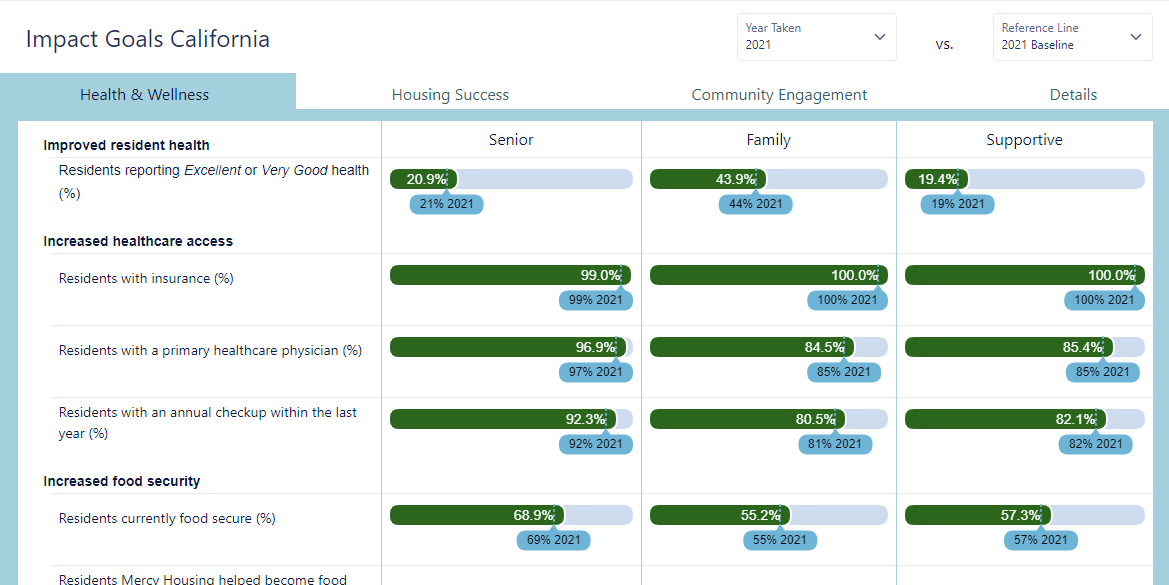This screenshot has height=585, width=1169.
Task: Select 'Residents with a primary healthcare physician' label
Action: pos(210,350)
